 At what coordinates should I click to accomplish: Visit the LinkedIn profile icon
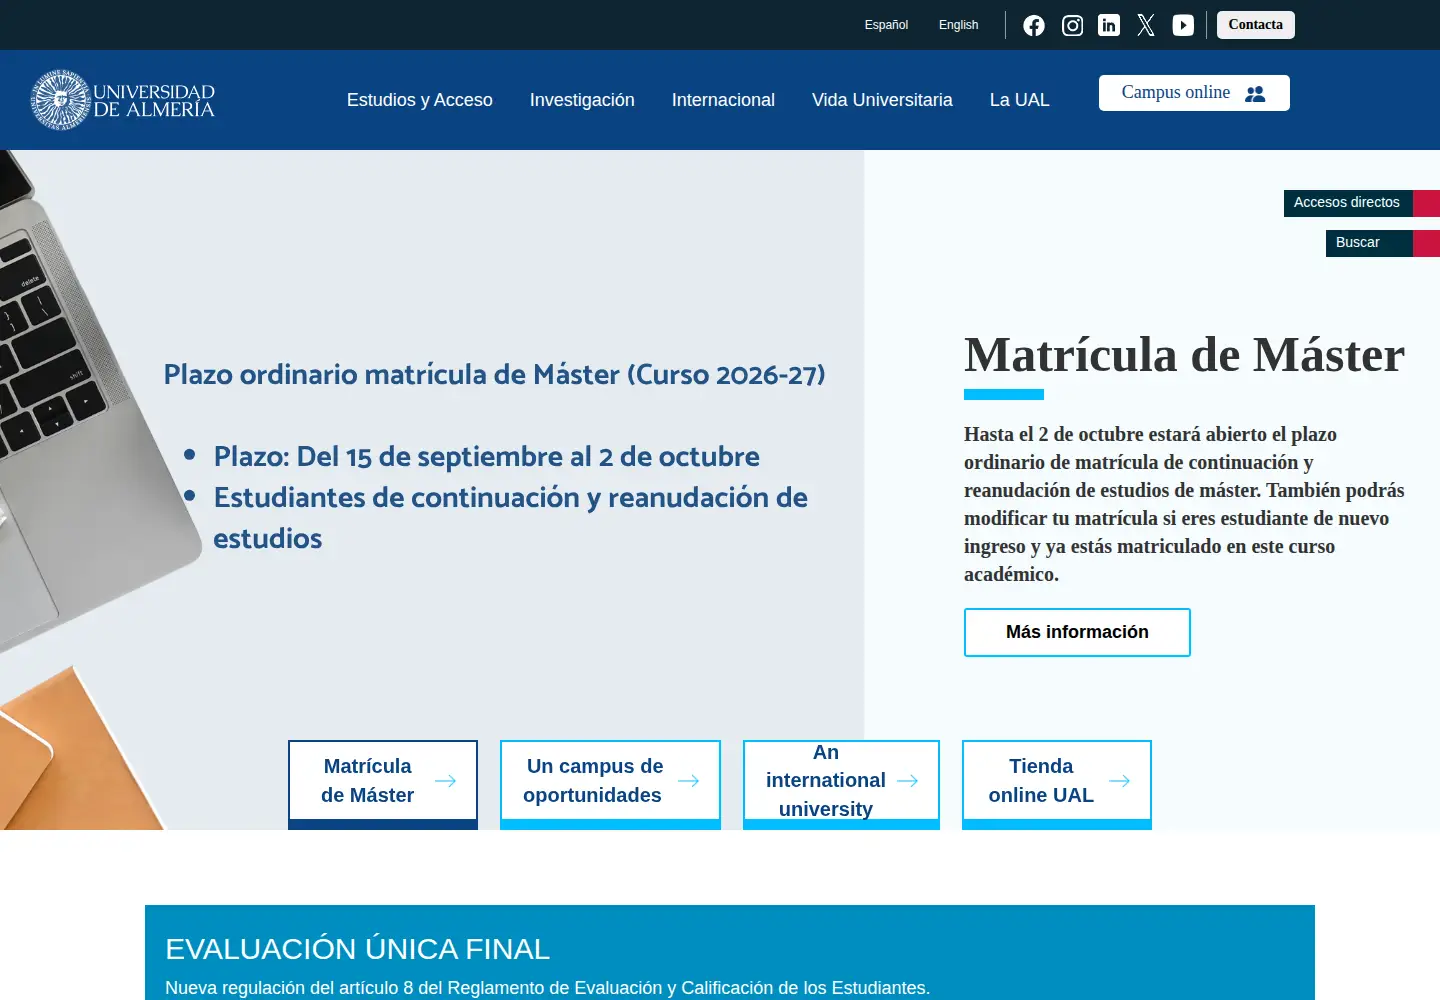(1109, 25)
